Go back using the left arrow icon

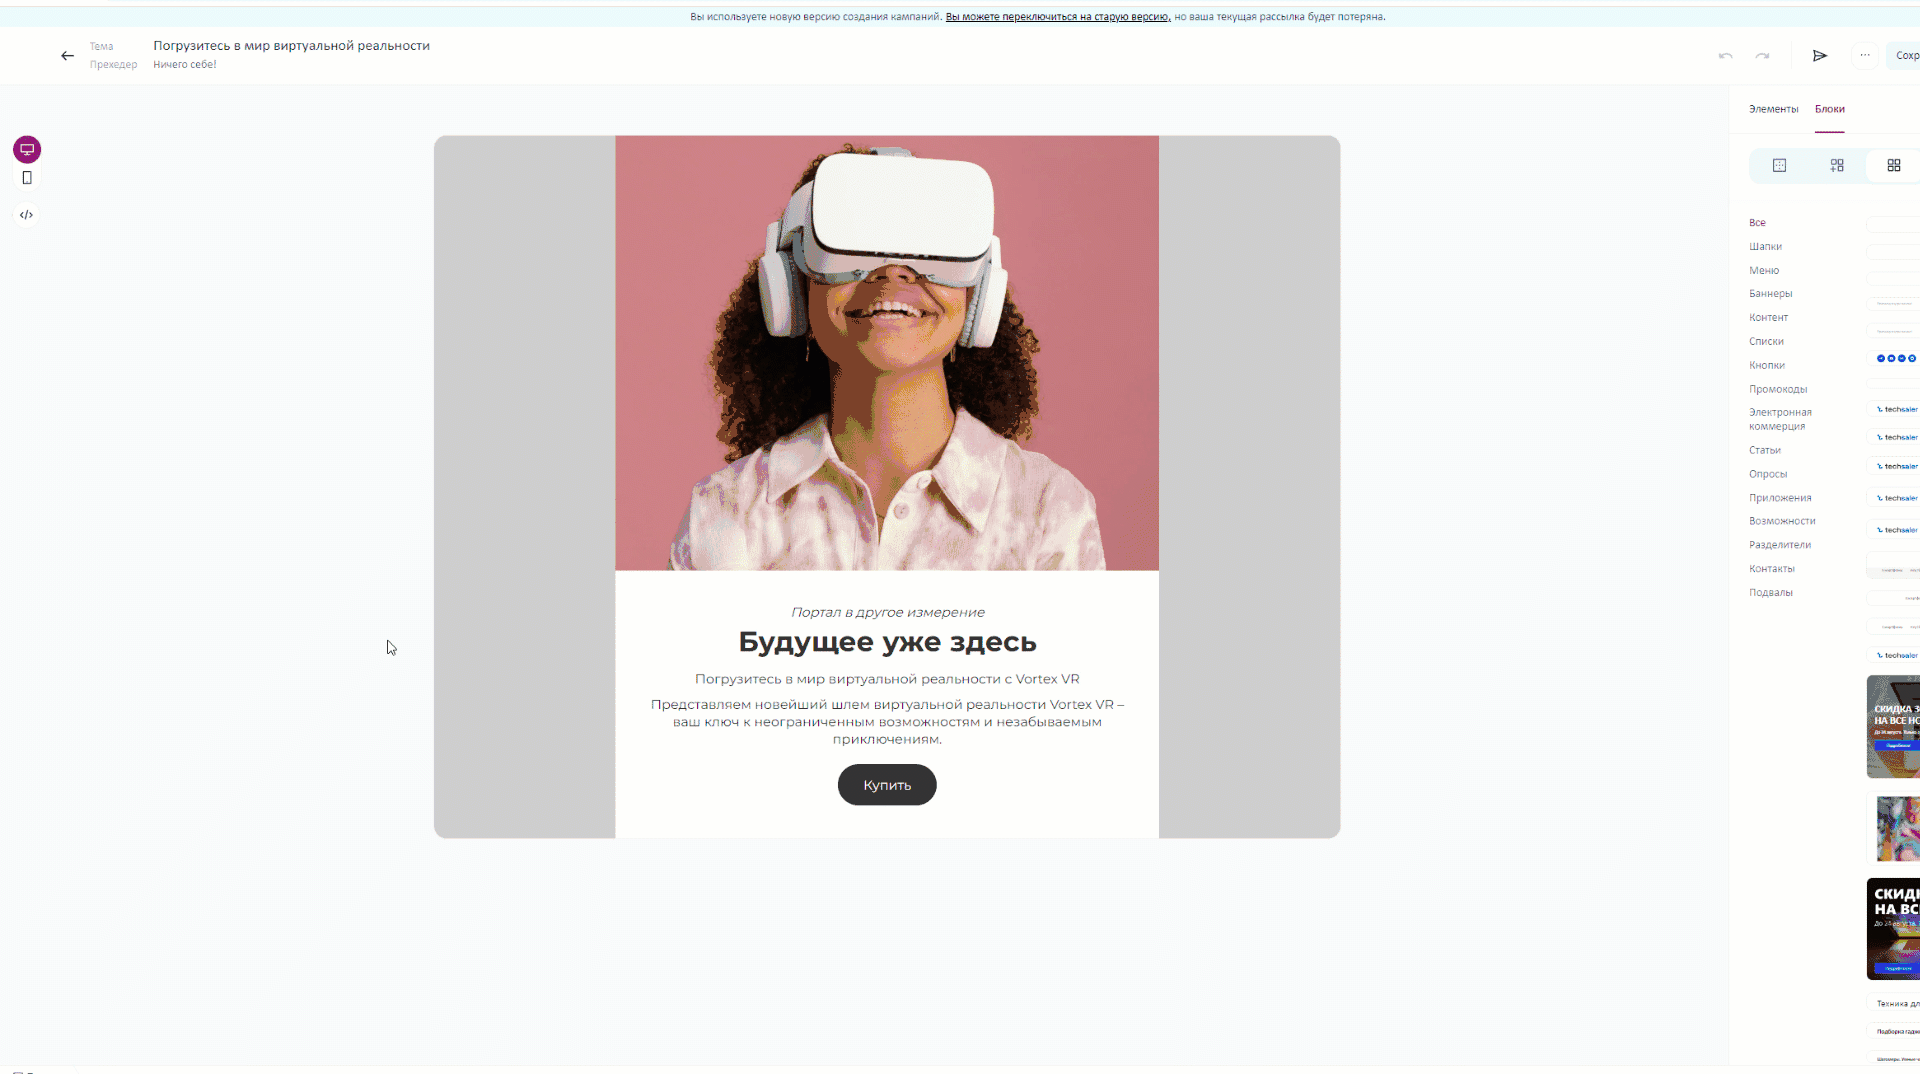click(x=67, y=56)
